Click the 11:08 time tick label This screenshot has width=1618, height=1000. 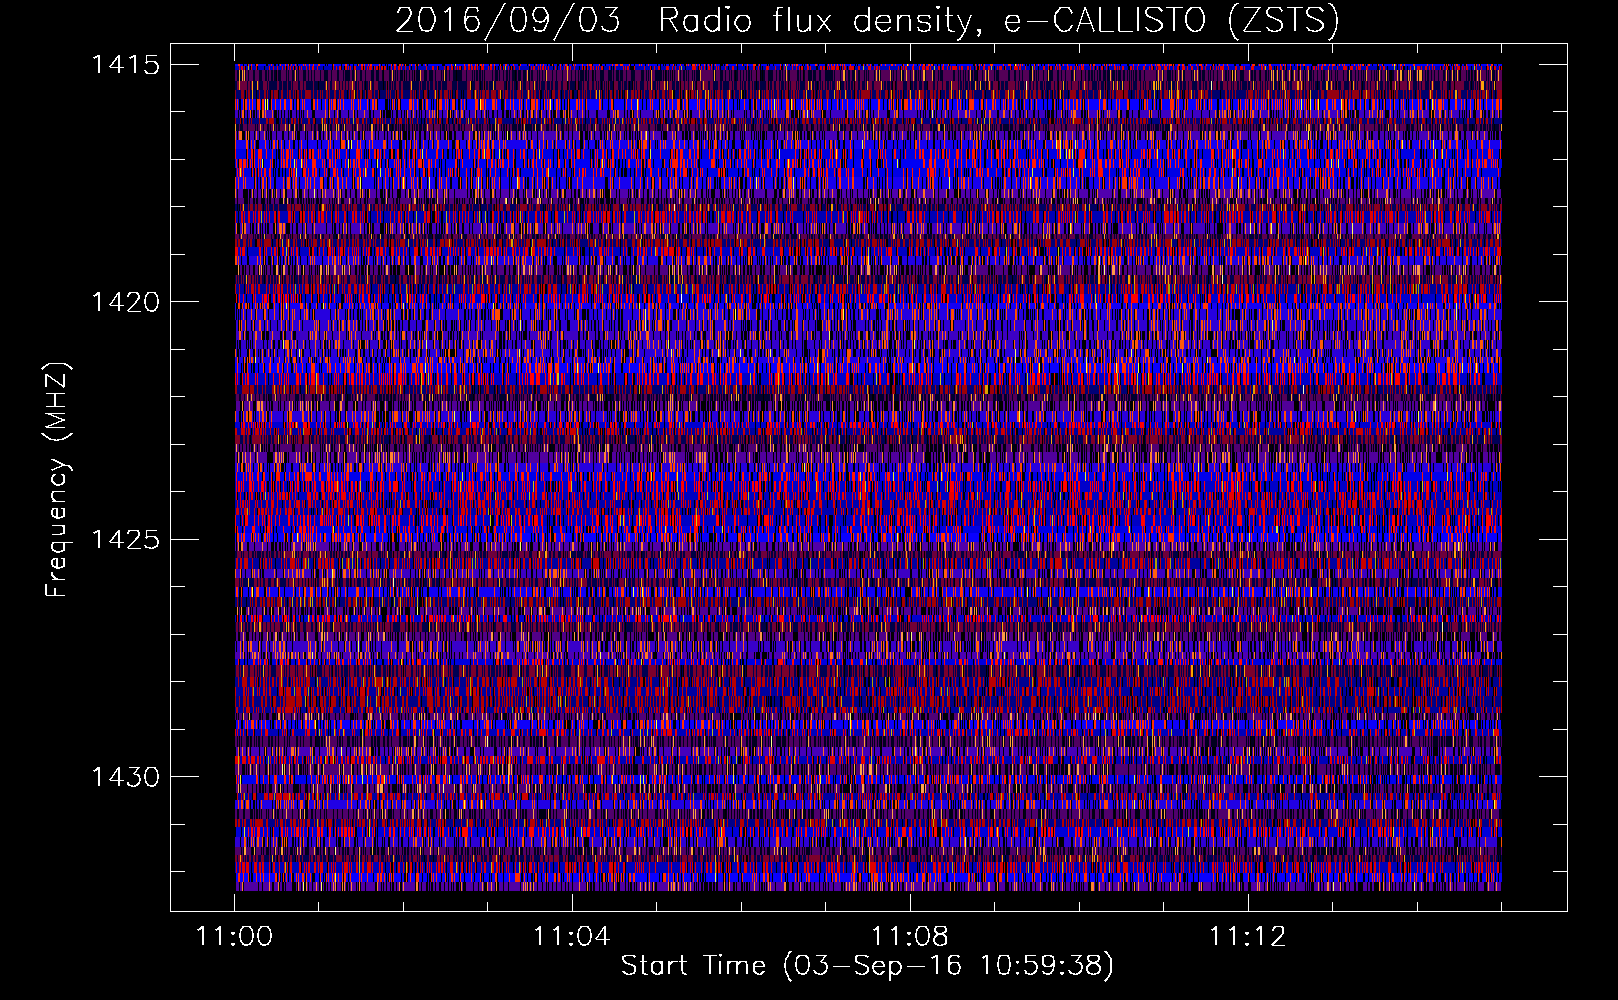coord(909,937)
